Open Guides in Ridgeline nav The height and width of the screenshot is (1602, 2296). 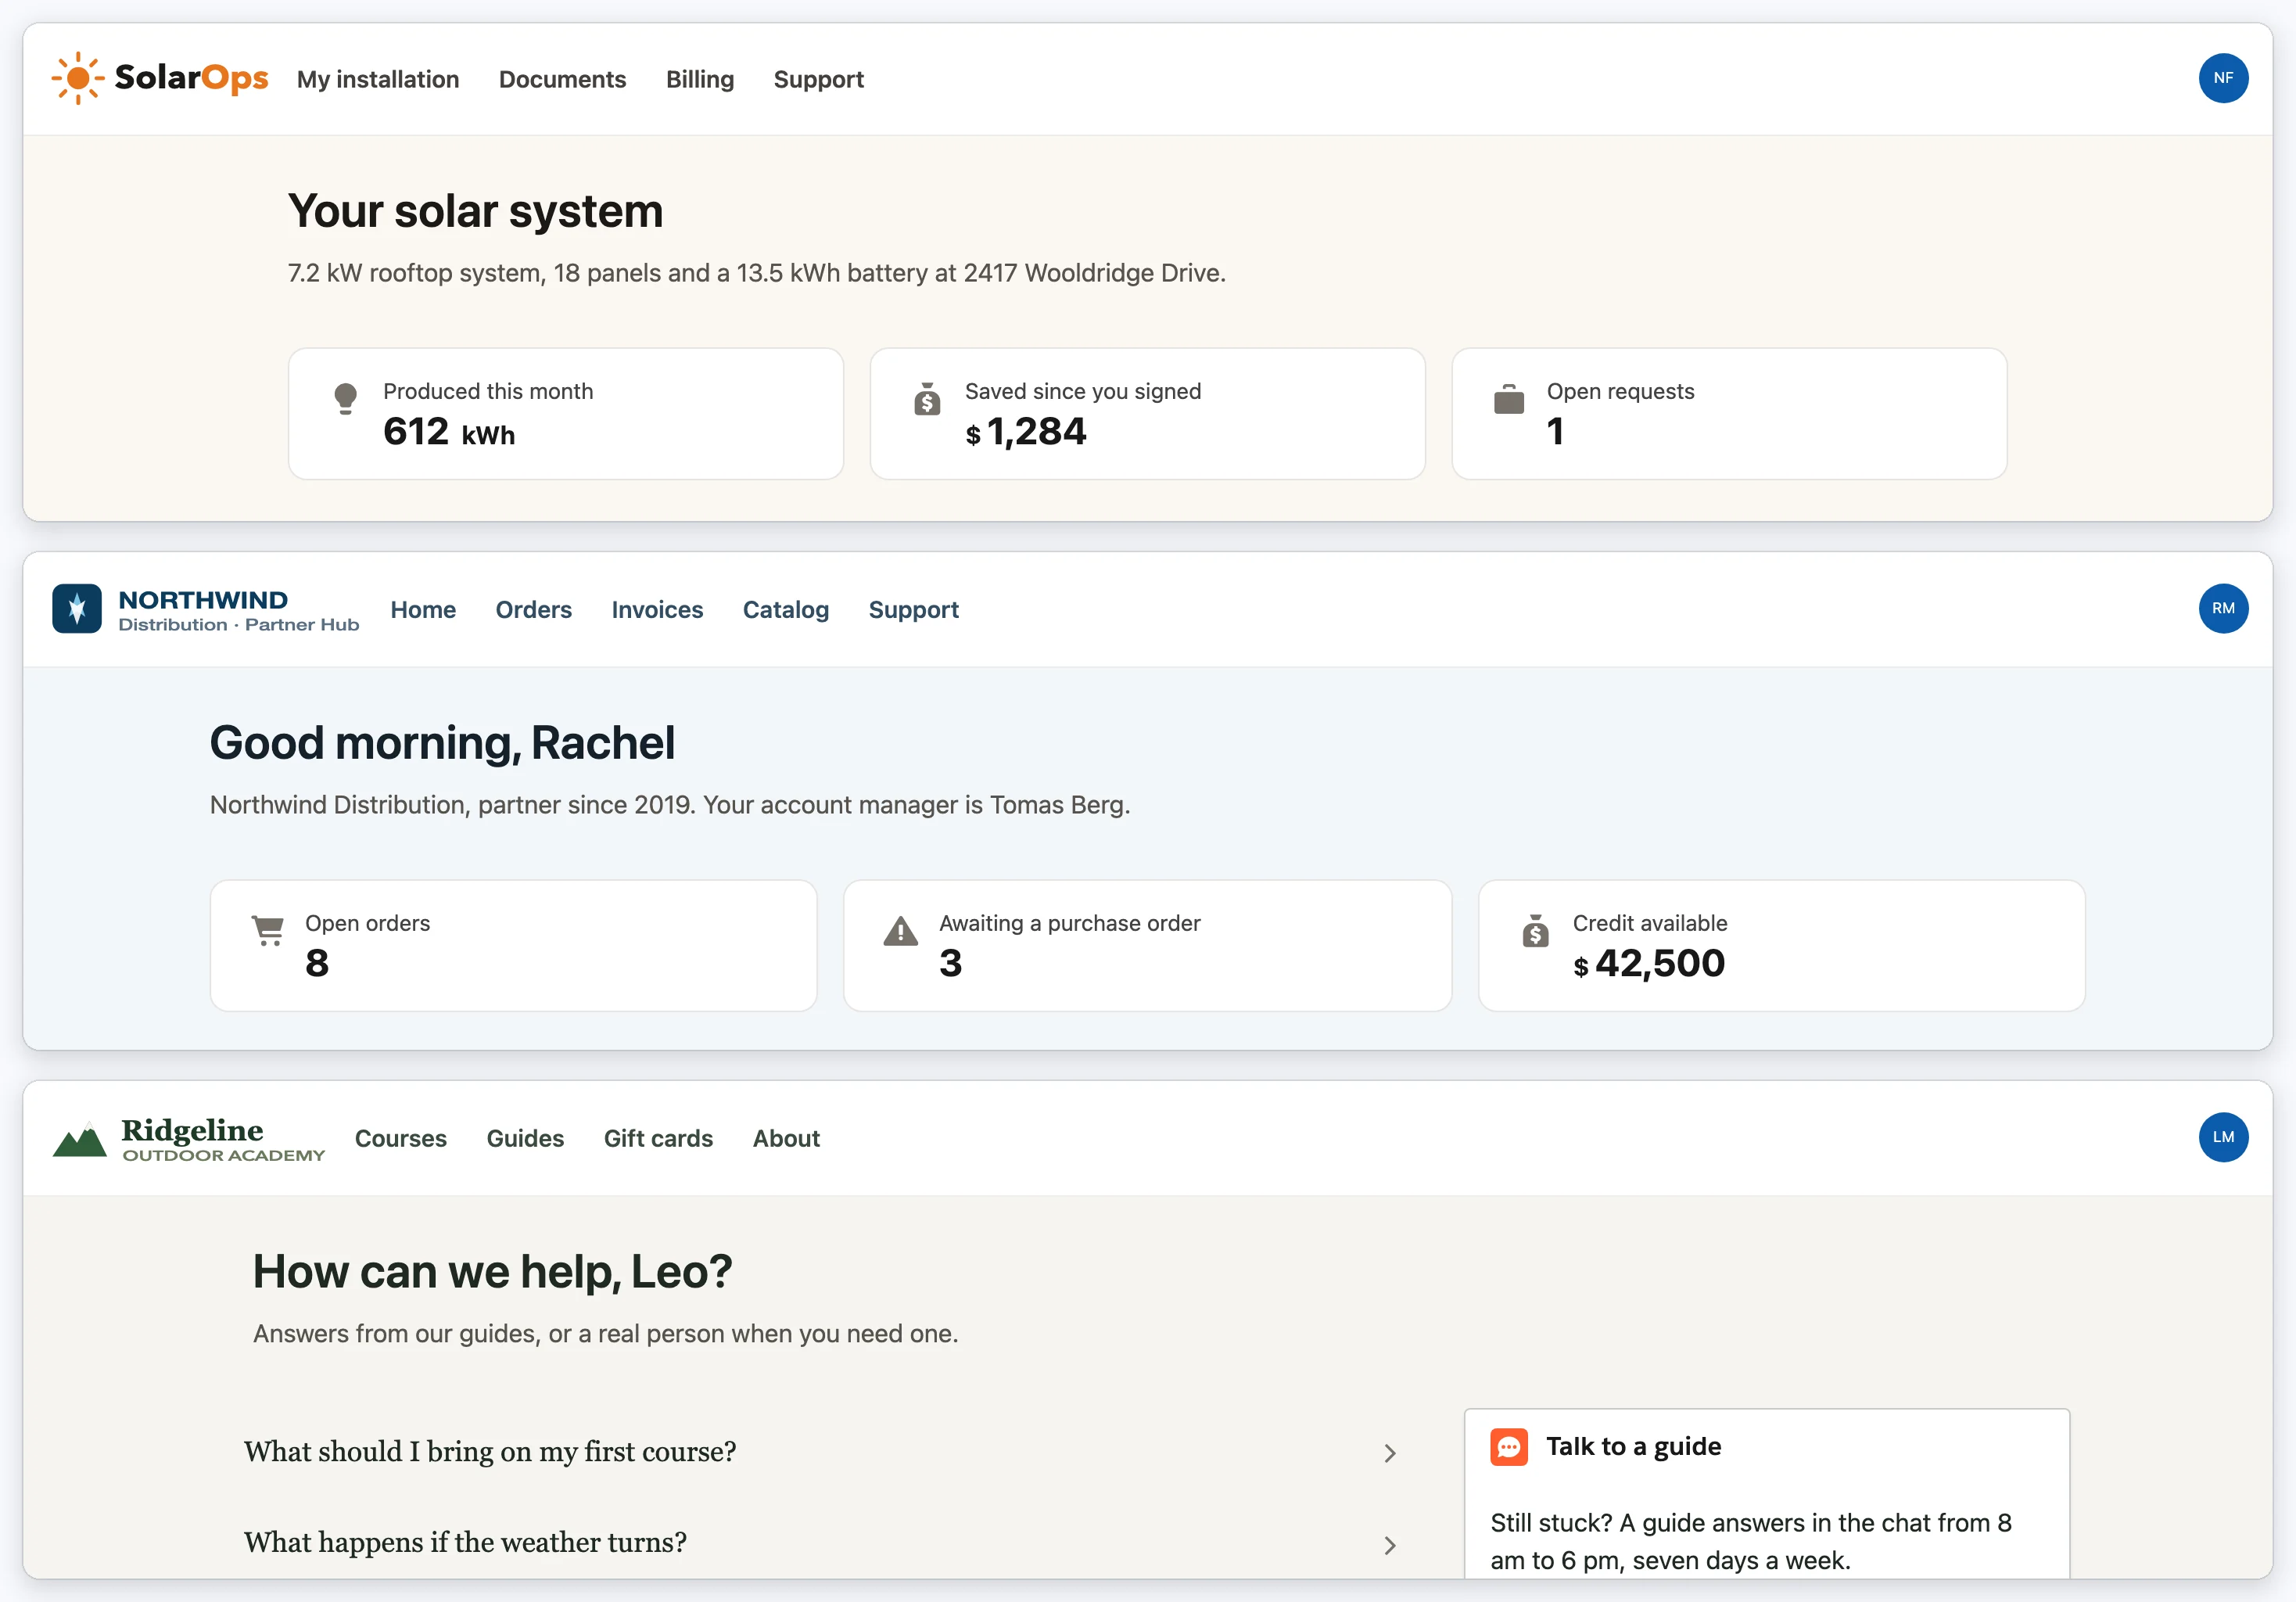525,1138
